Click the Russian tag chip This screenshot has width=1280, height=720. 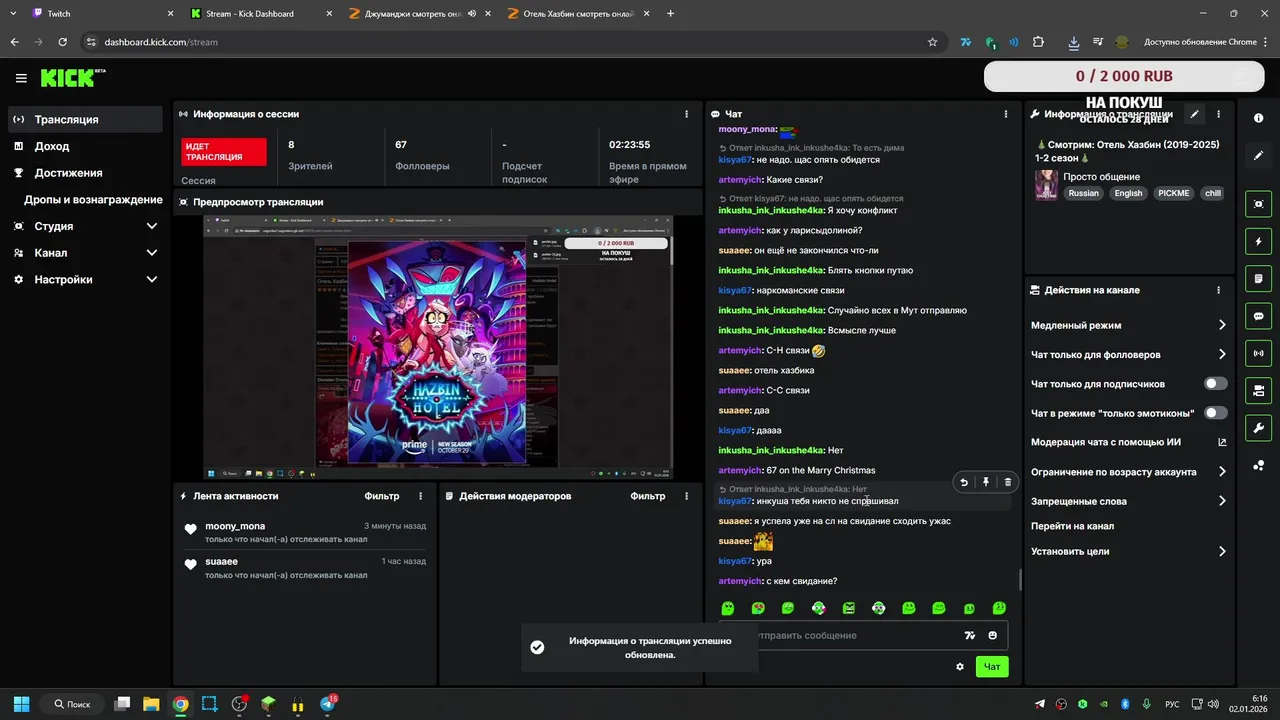click(x=1083, y=193)
